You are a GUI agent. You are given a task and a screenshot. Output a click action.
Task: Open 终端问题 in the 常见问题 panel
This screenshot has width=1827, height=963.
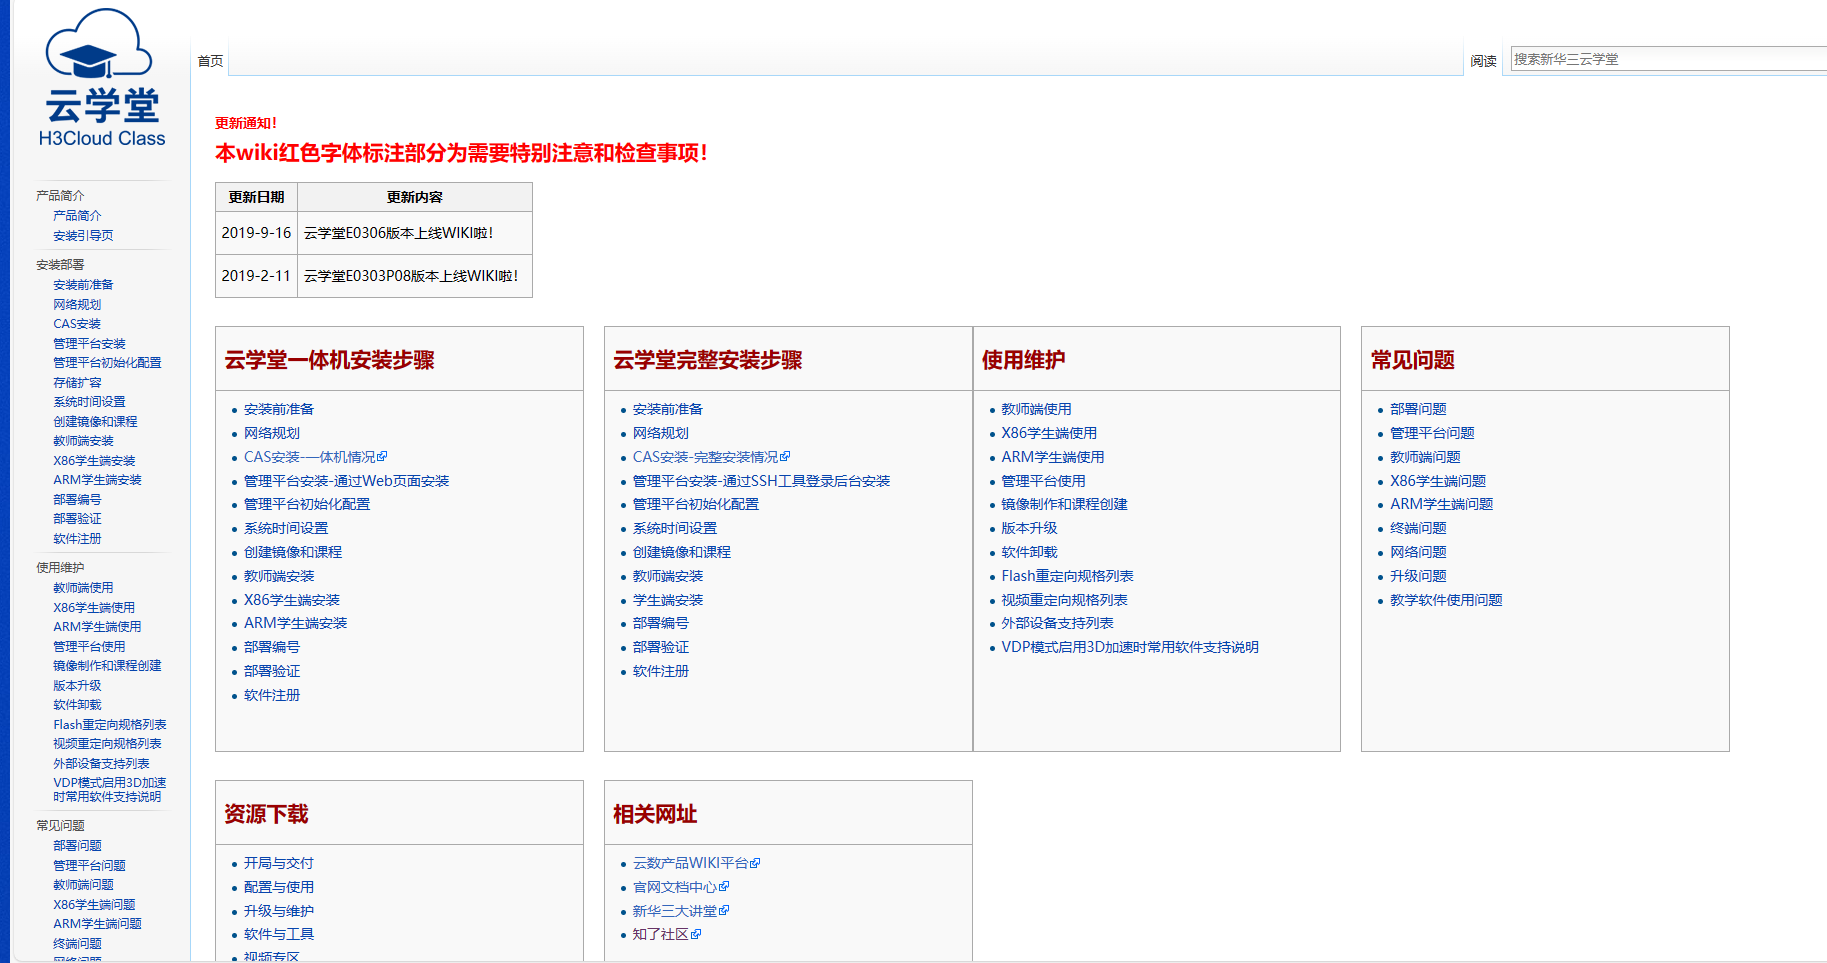pos(1418,528)
